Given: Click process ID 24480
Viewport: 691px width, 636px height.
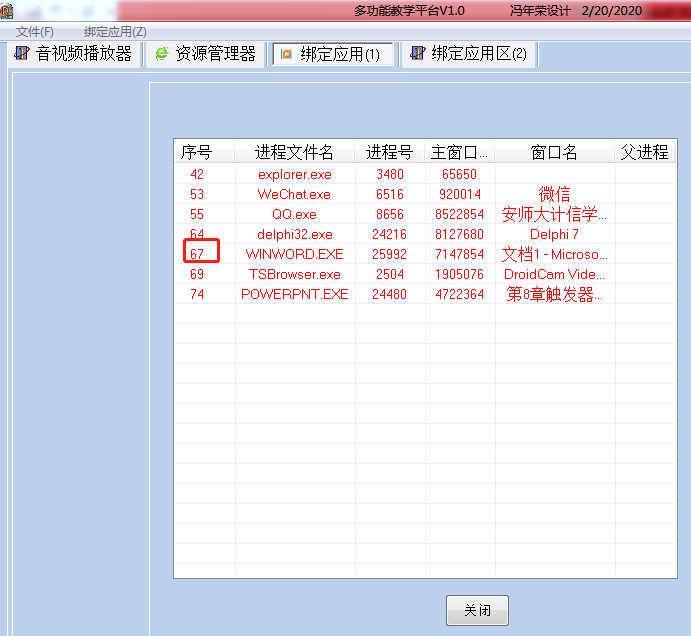Looking at the screenshot, I should click(x=390, y=294).
